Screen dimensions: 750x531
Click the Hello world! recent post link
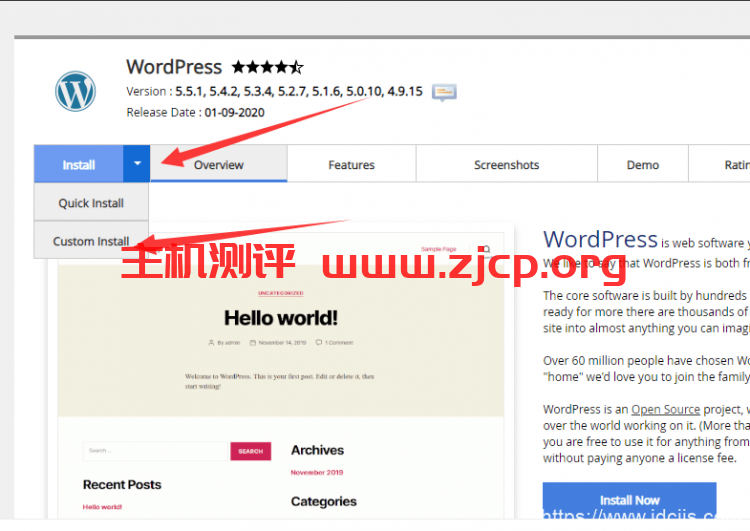coord(102,507)
